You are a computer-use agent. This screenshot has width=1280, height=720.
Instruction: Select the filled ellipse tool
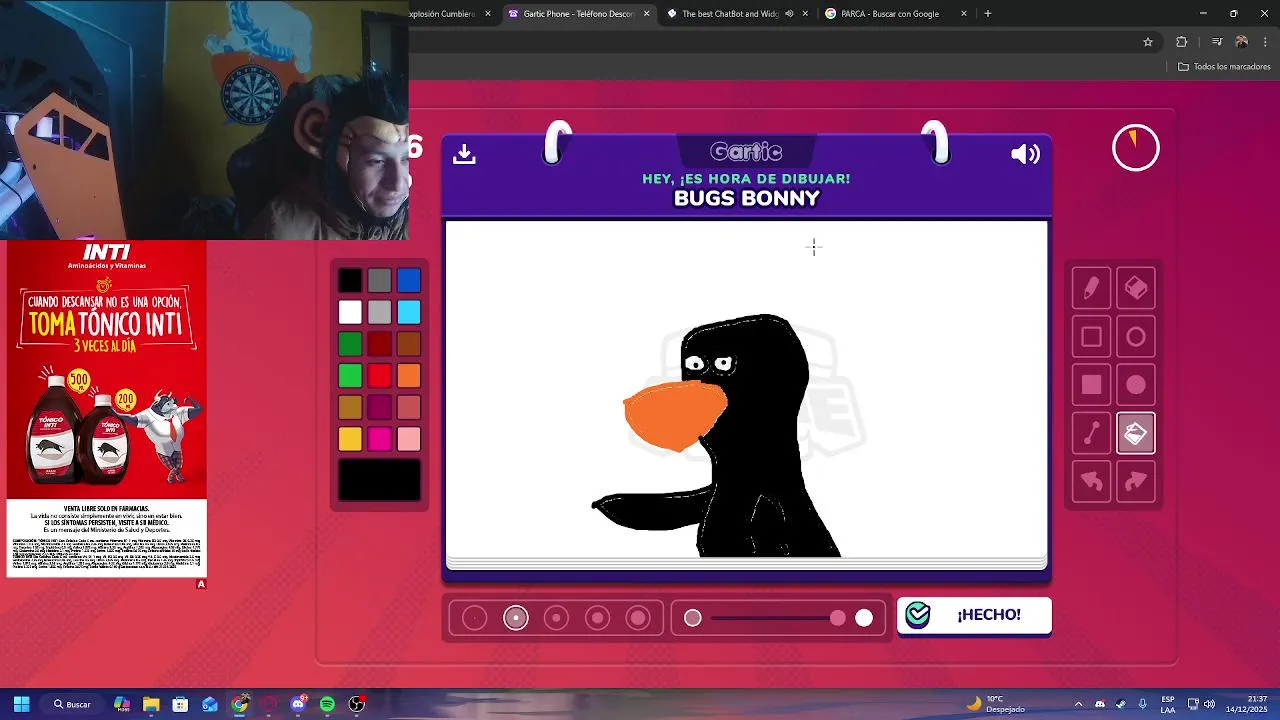click(1136, 385)
